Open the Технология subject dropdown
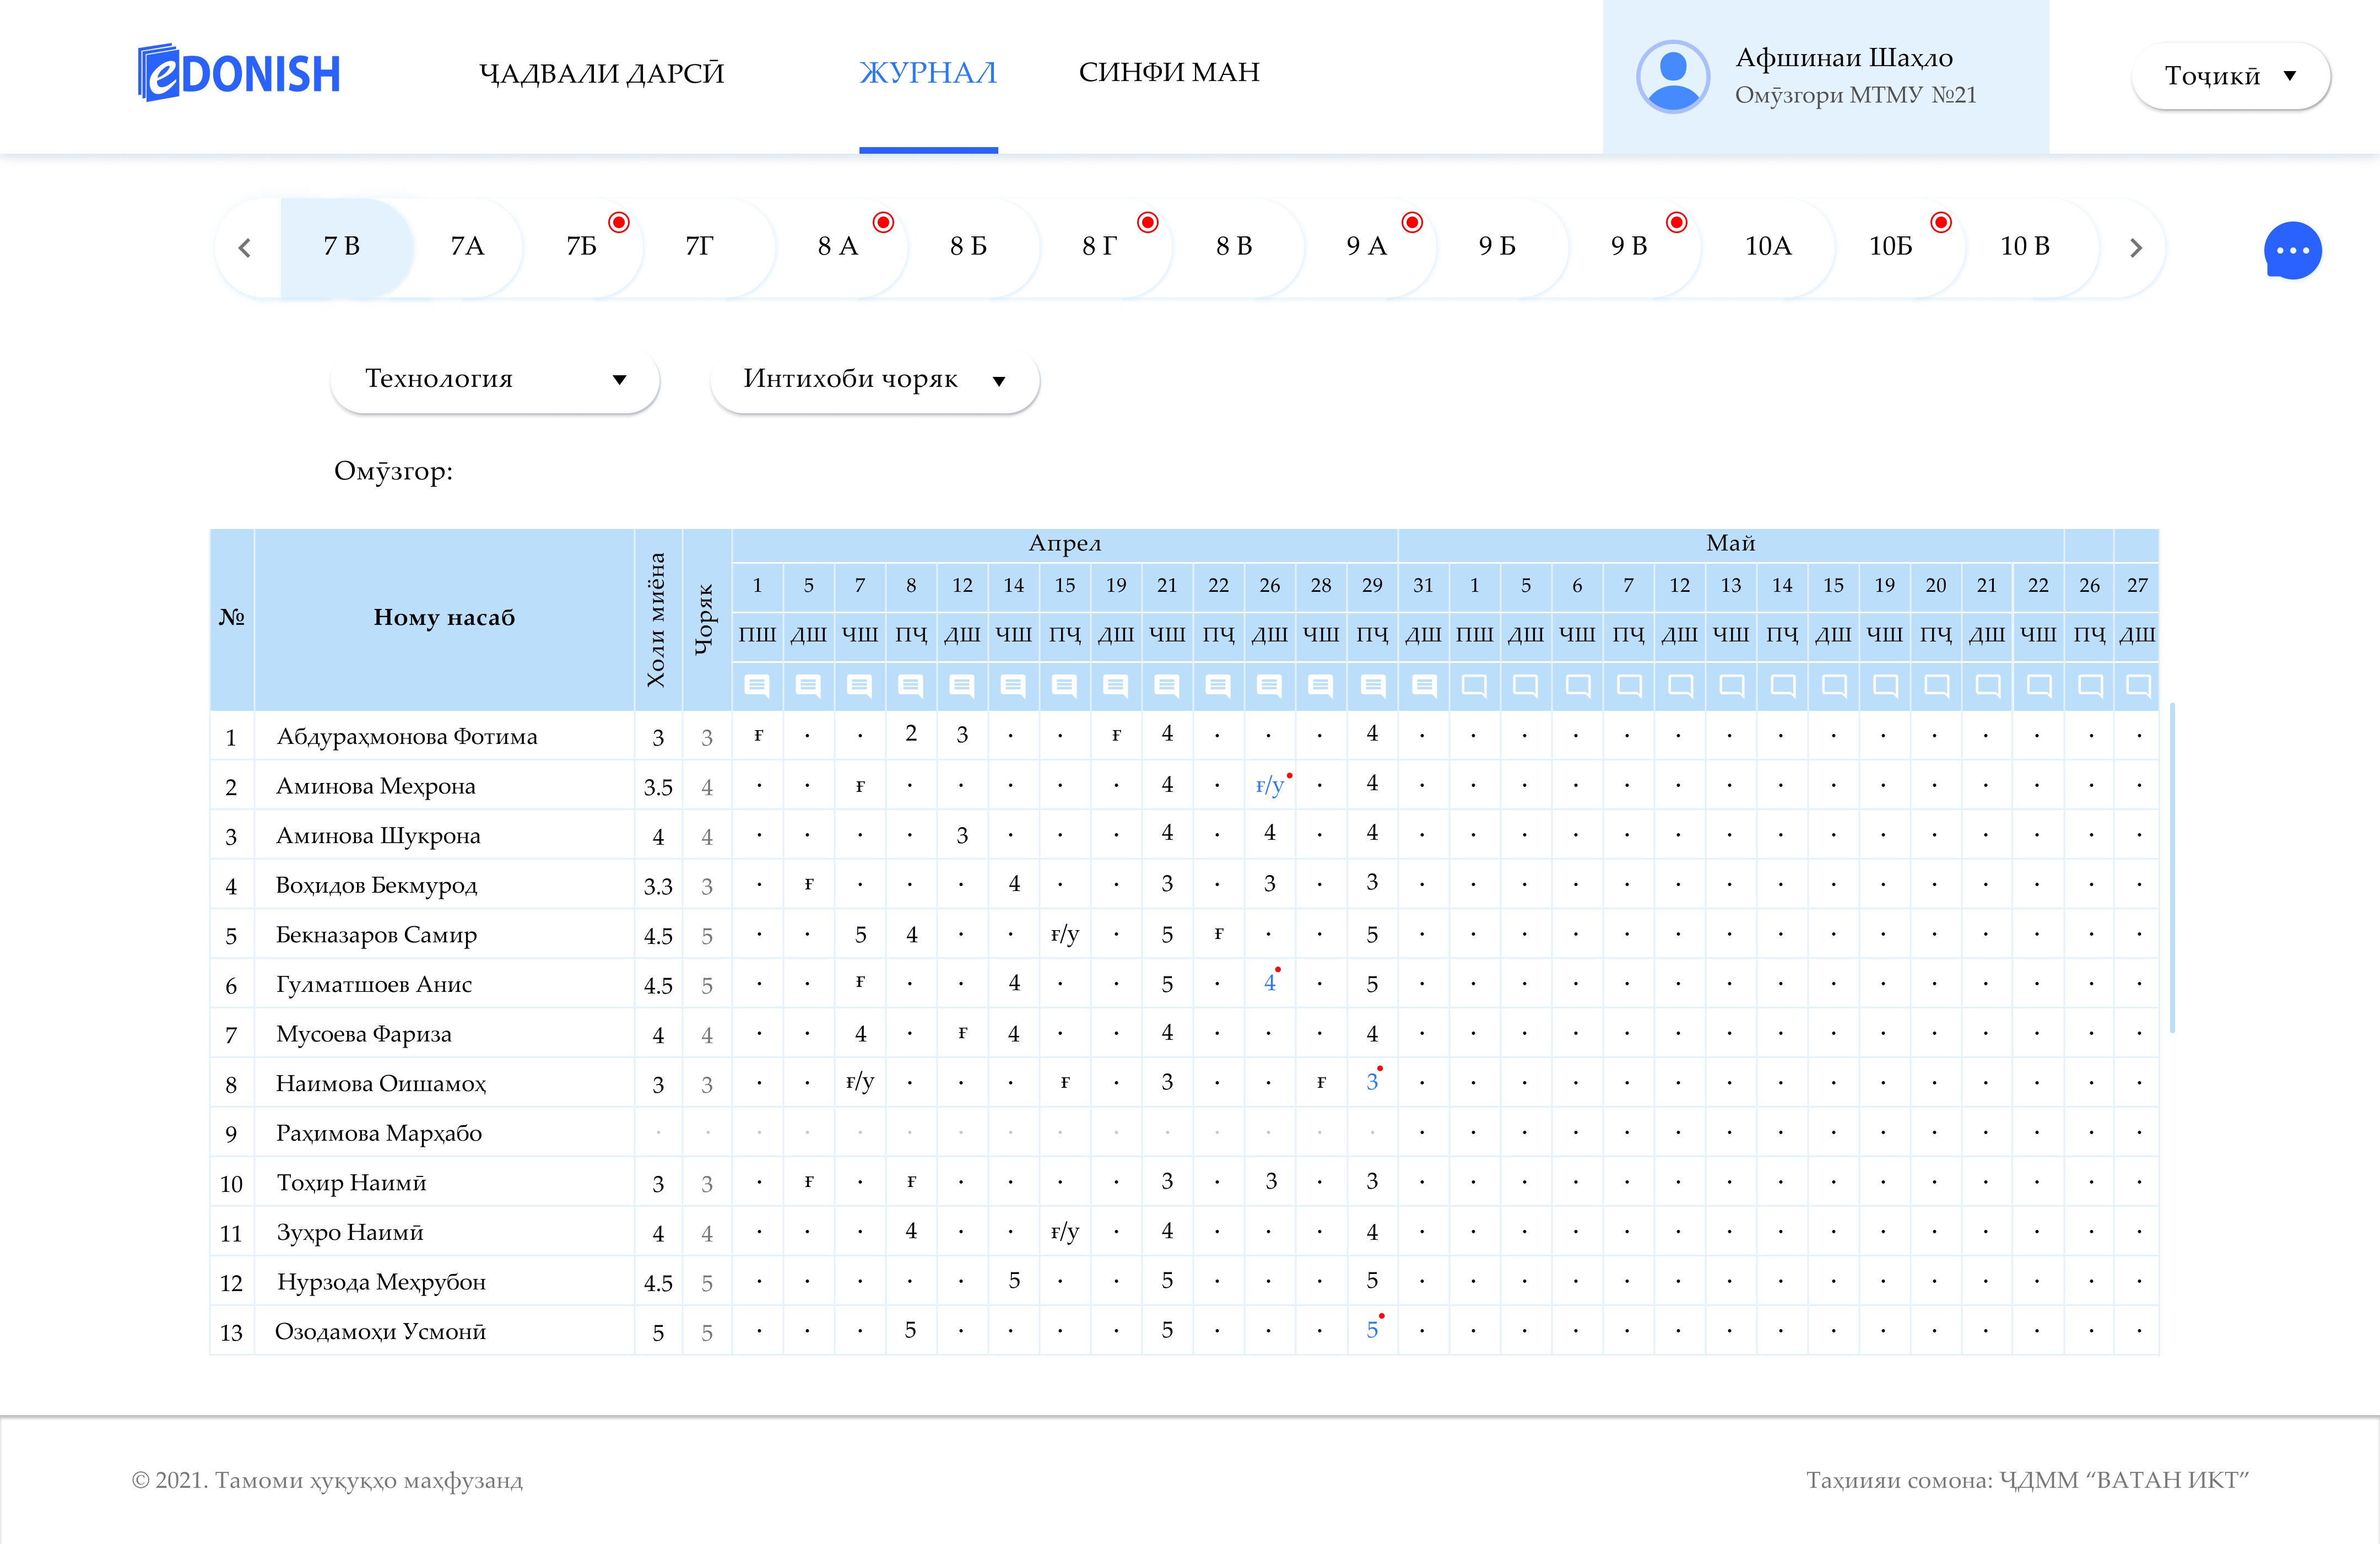The height and width of the screenshot is (1544, 2380). coord(495,379)
